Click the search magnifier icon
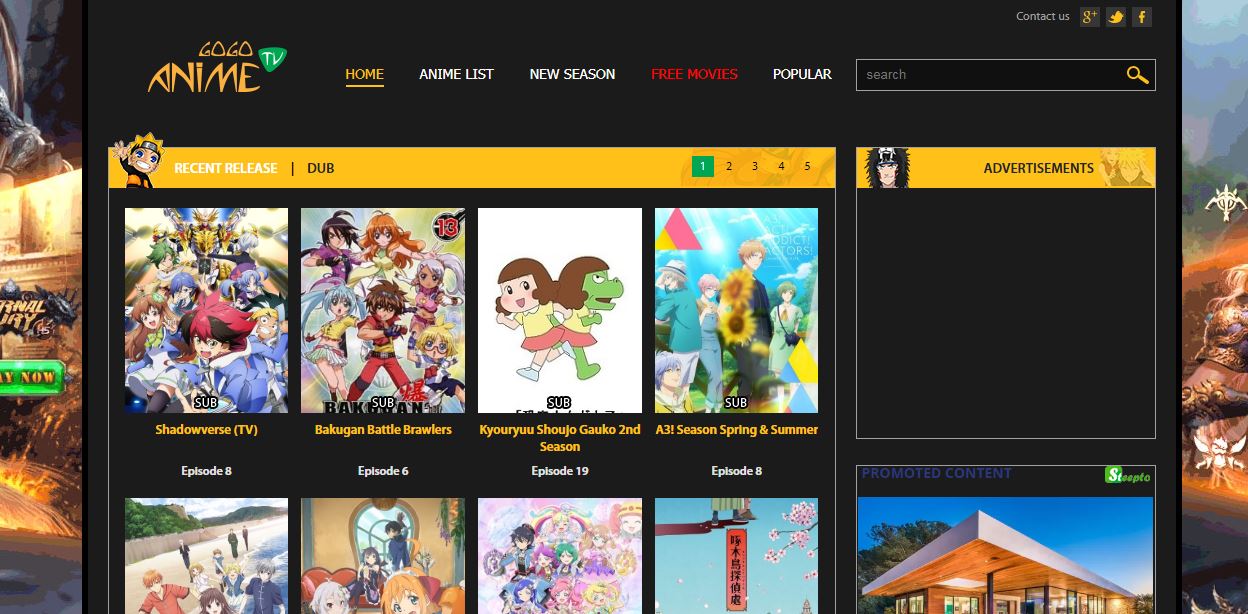Viewport: 1248px width, 614px height. pos(1137,74)
